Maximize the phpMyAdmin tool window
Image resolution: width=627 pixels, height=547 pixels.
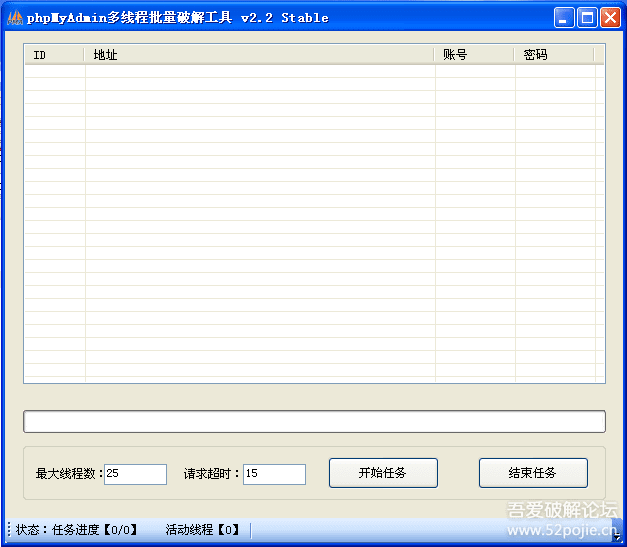tap(587, 18)
